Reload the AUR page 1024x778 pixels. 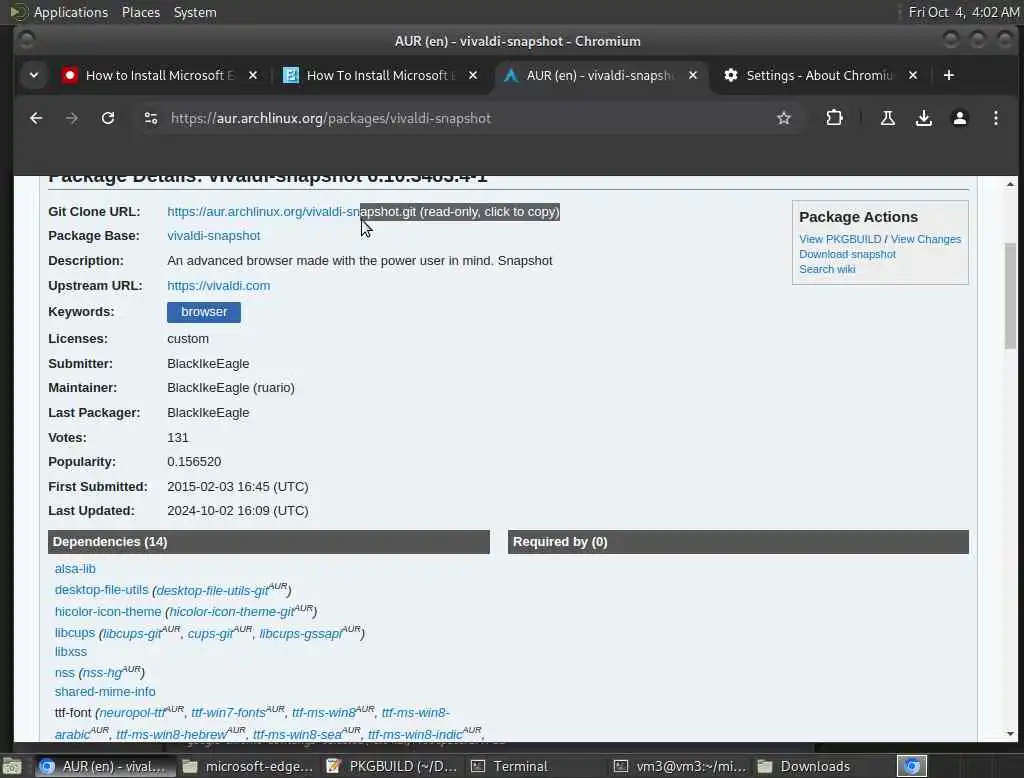(x=108, y=118)
